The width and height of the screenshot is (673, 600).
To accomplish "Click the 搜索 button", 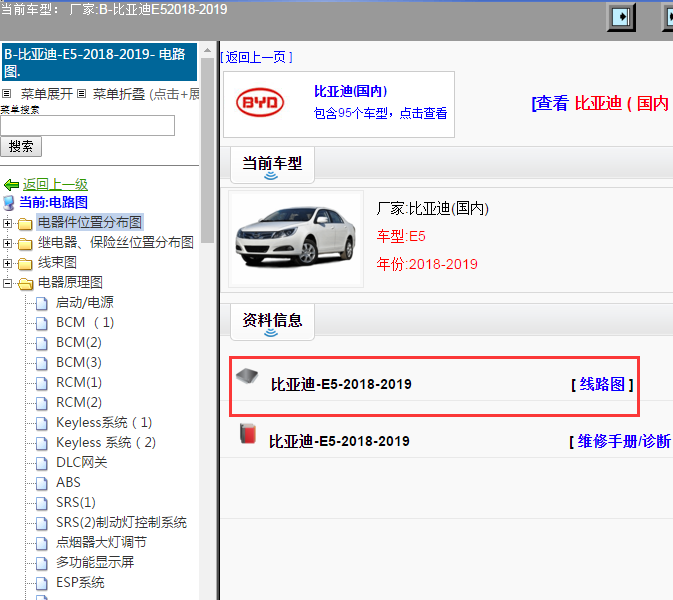I will [x=21, y=147].
